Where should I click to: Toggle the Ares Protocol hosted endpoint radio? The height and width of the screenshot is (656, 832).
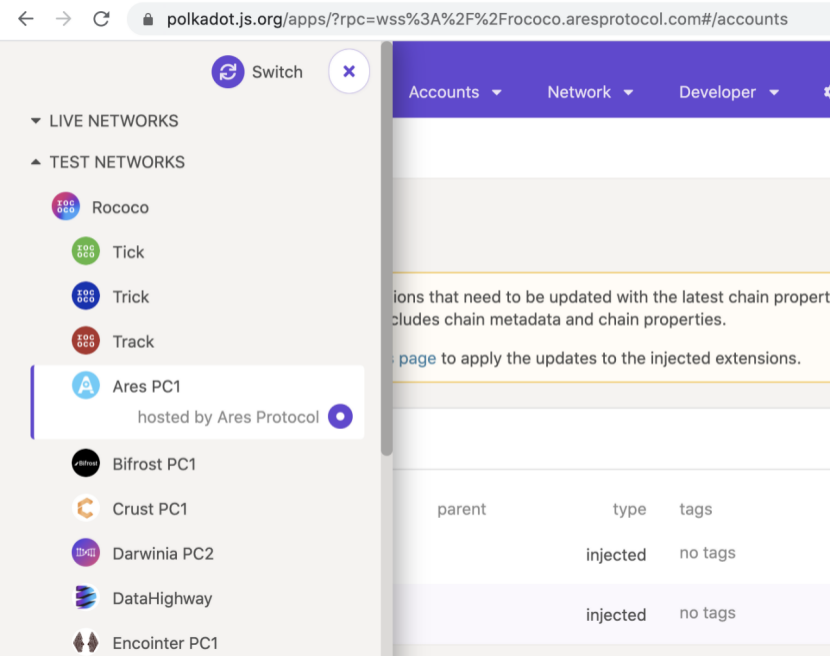pos(340,416)
